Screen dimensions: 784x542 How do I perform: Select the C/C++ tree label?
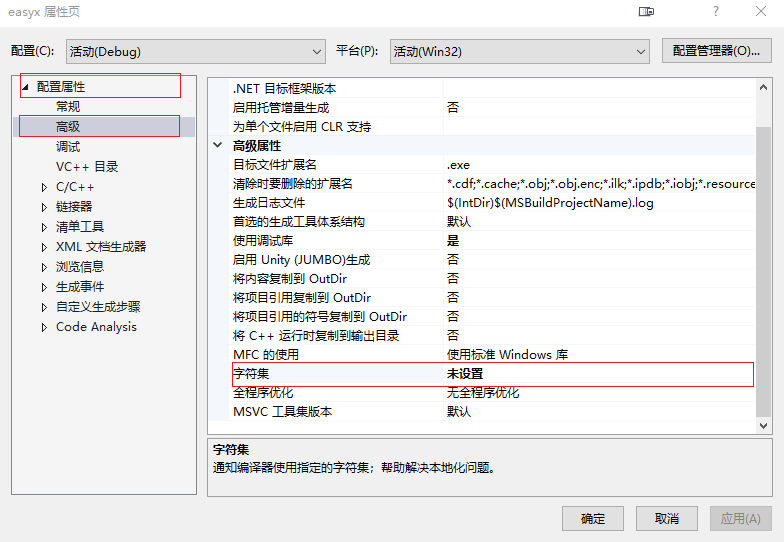click(75, 186)
